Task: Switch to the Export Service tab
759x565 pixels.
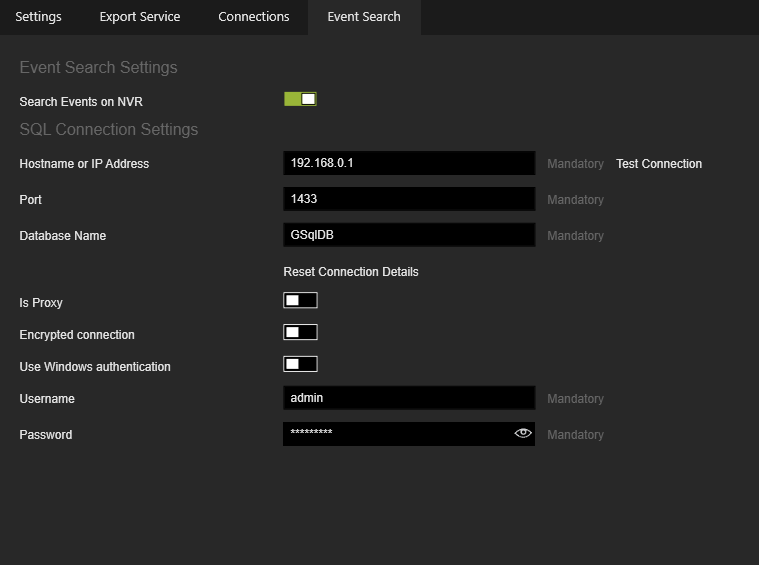Action: coord(140,17)
